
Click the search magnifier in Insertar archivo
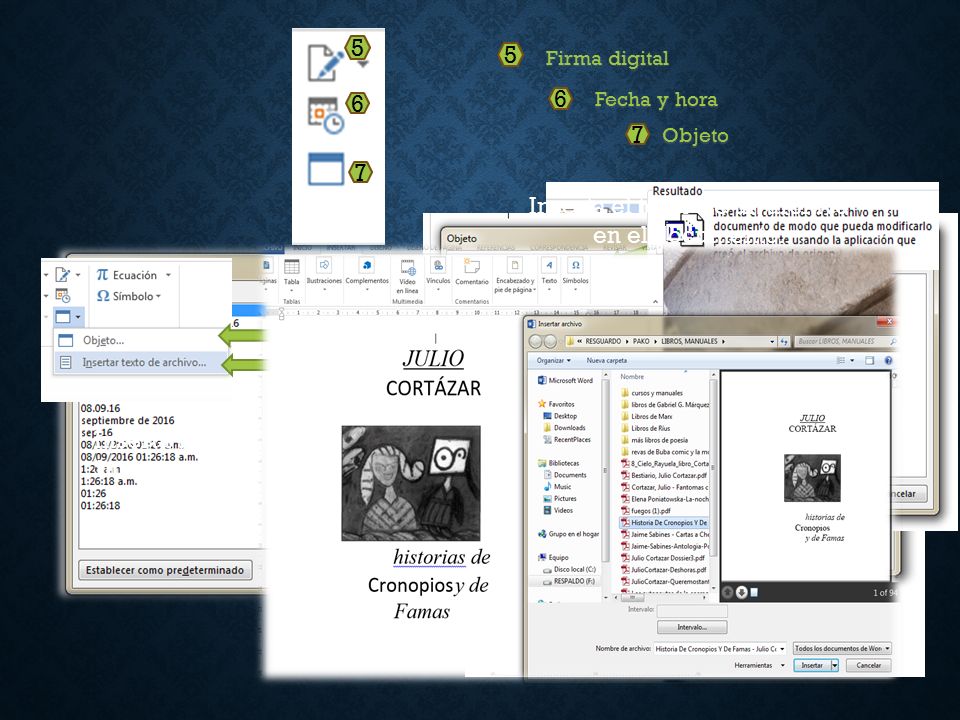pos(893,342)
